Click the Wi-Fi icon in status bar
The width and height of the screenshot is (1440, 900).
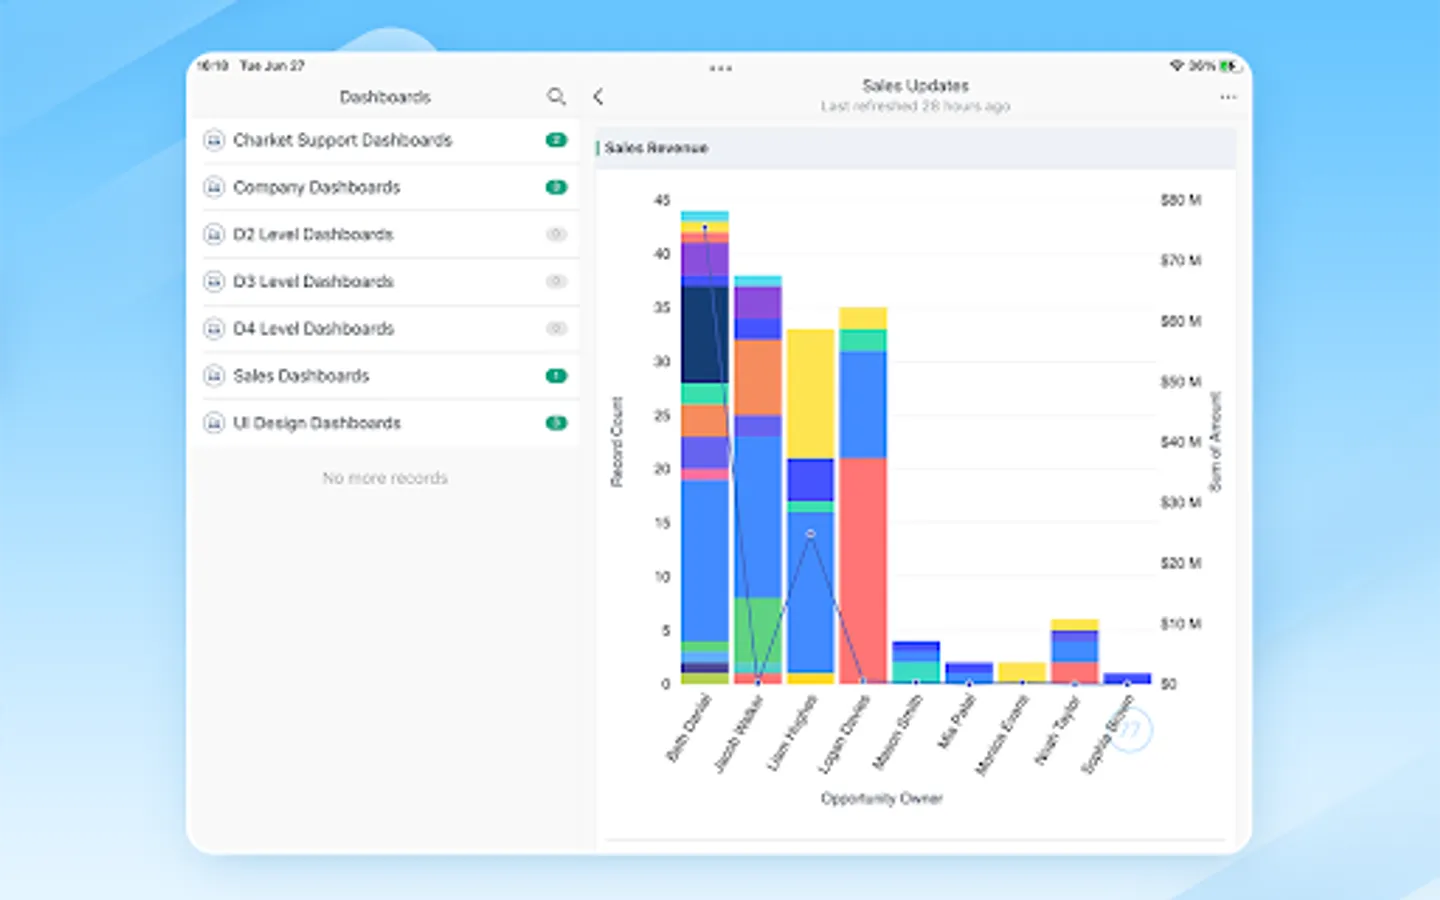point(1176,66)
